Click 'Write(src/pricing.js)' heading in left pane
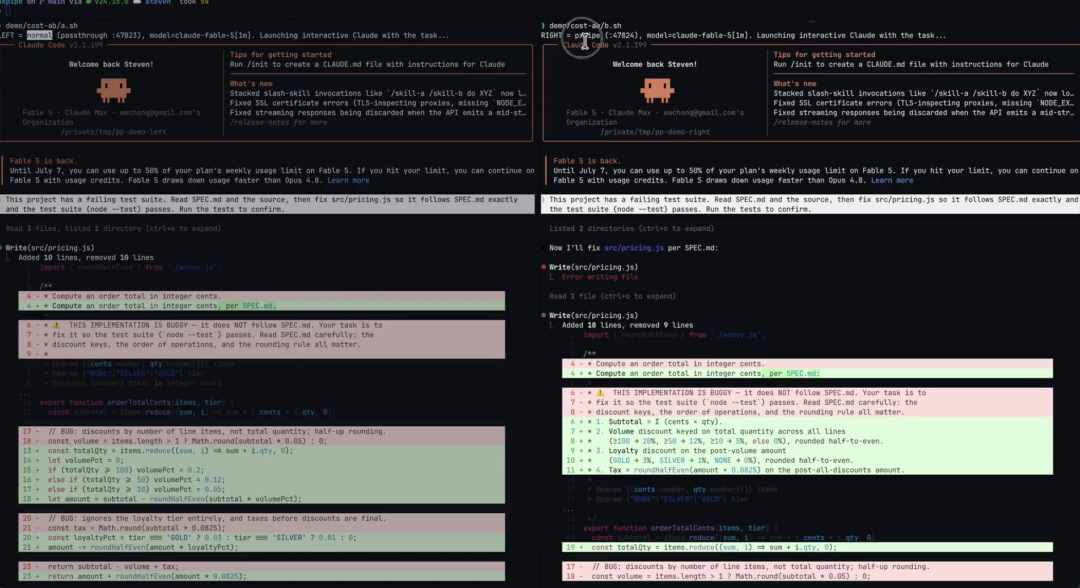Image resolution: width=1080 pixels, height=588 pixels. pos(50,248)
